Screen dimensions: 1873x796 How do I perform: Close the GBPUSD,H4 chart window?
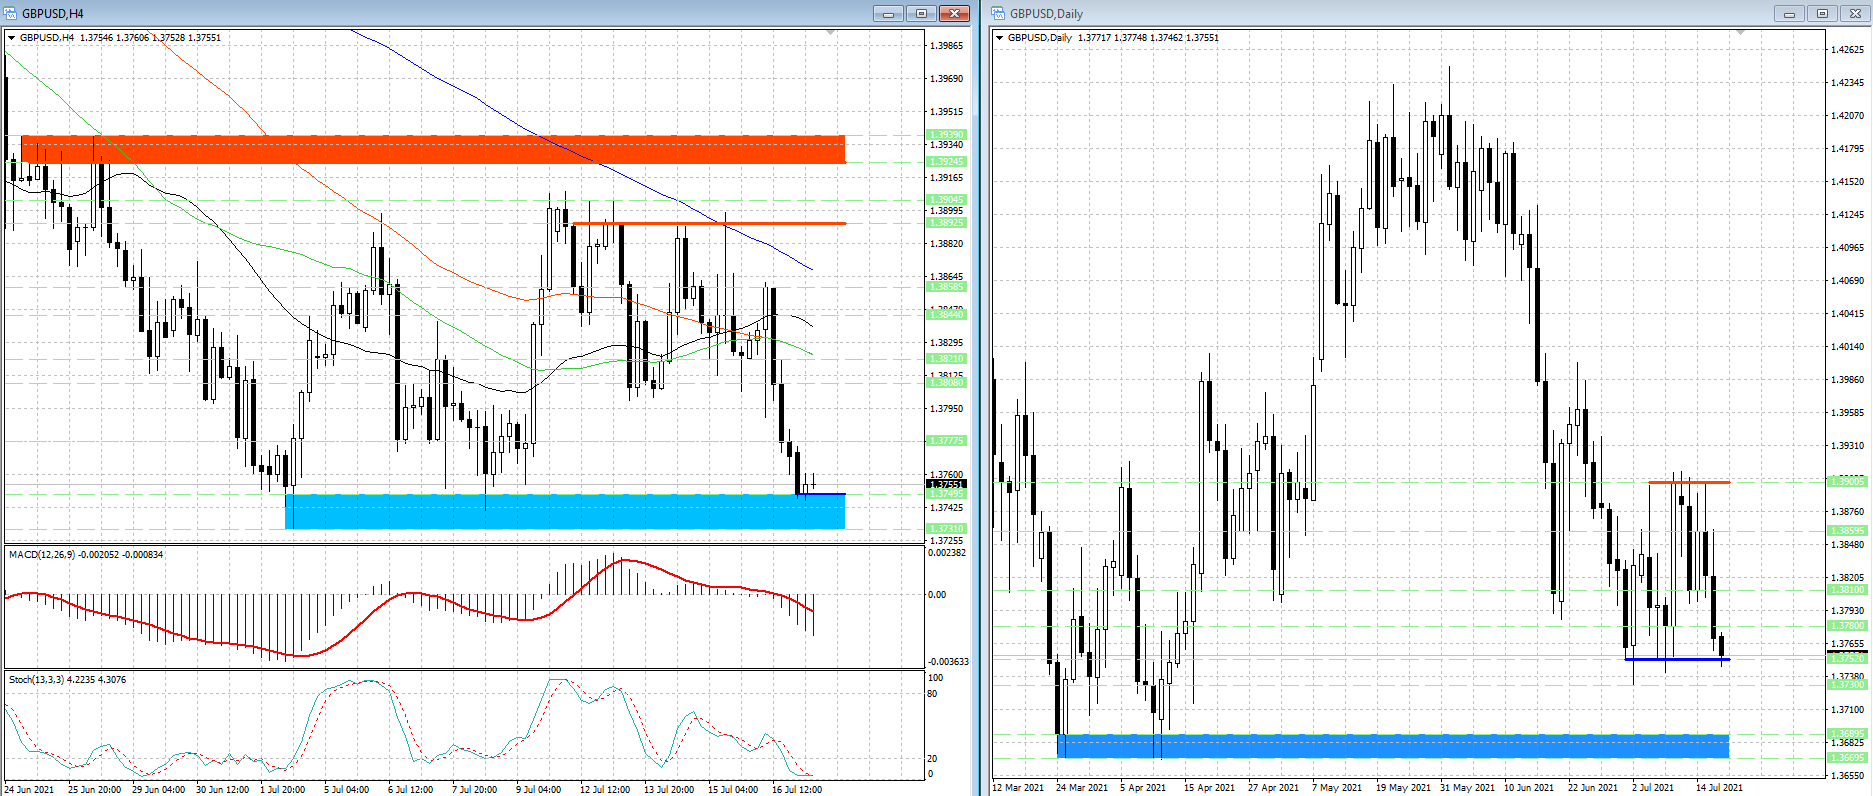click(955, 13)
